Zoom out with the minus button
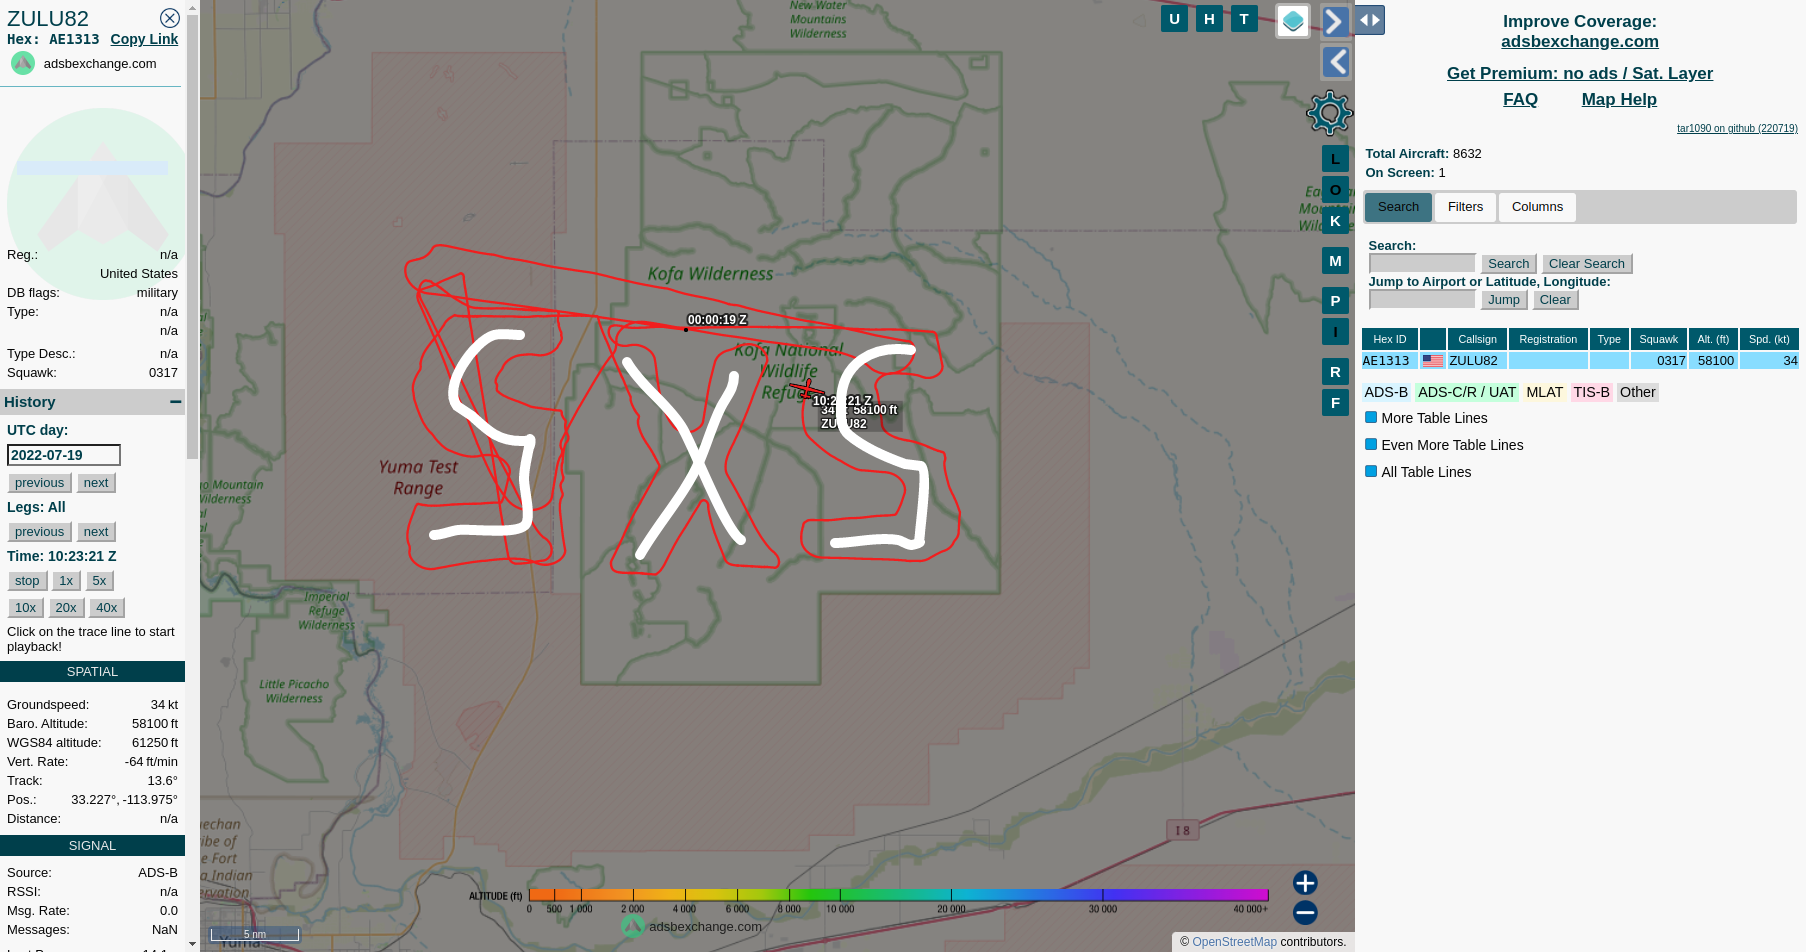 point(1305,912)
